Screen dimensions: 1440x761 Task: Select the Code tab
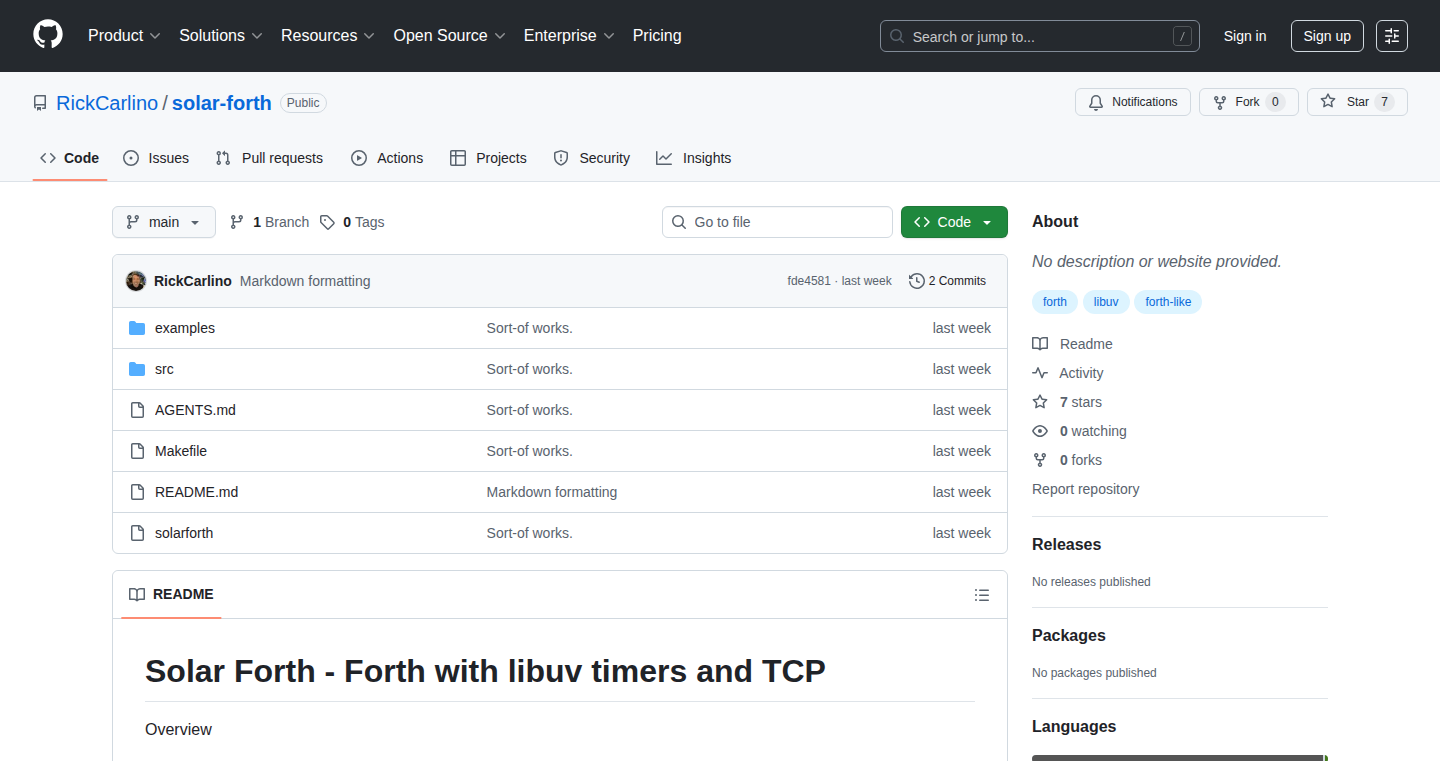point(70,158)
